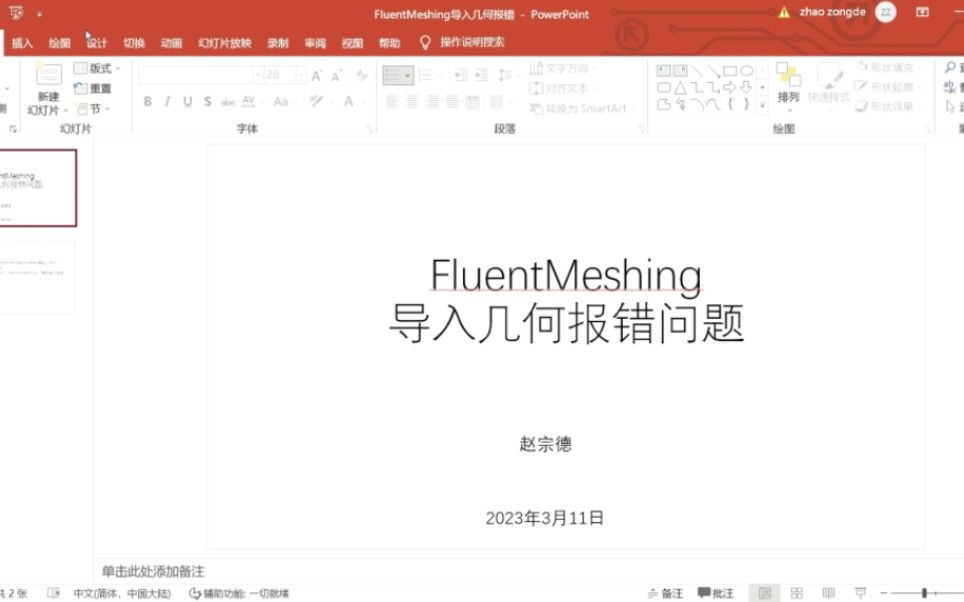Select the text box shape icon

tap(663, 70)
